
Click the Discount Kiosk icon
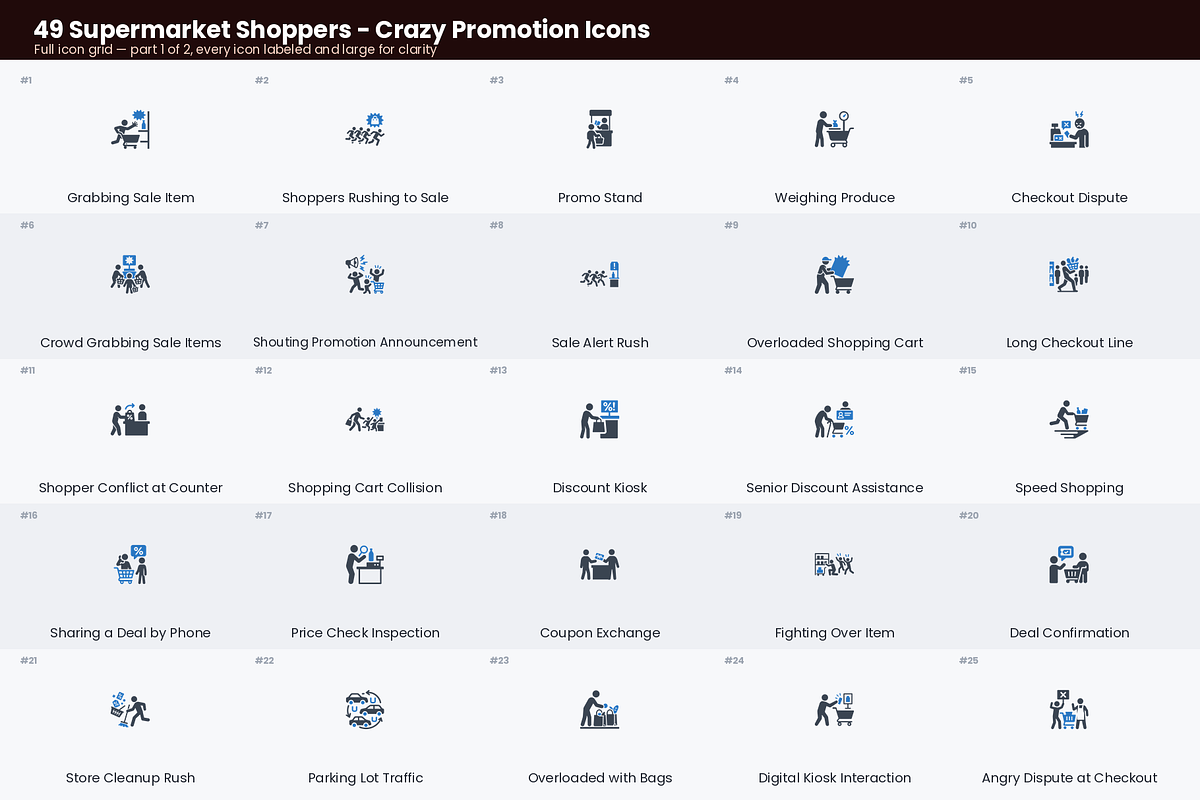[x=600, y=420]
